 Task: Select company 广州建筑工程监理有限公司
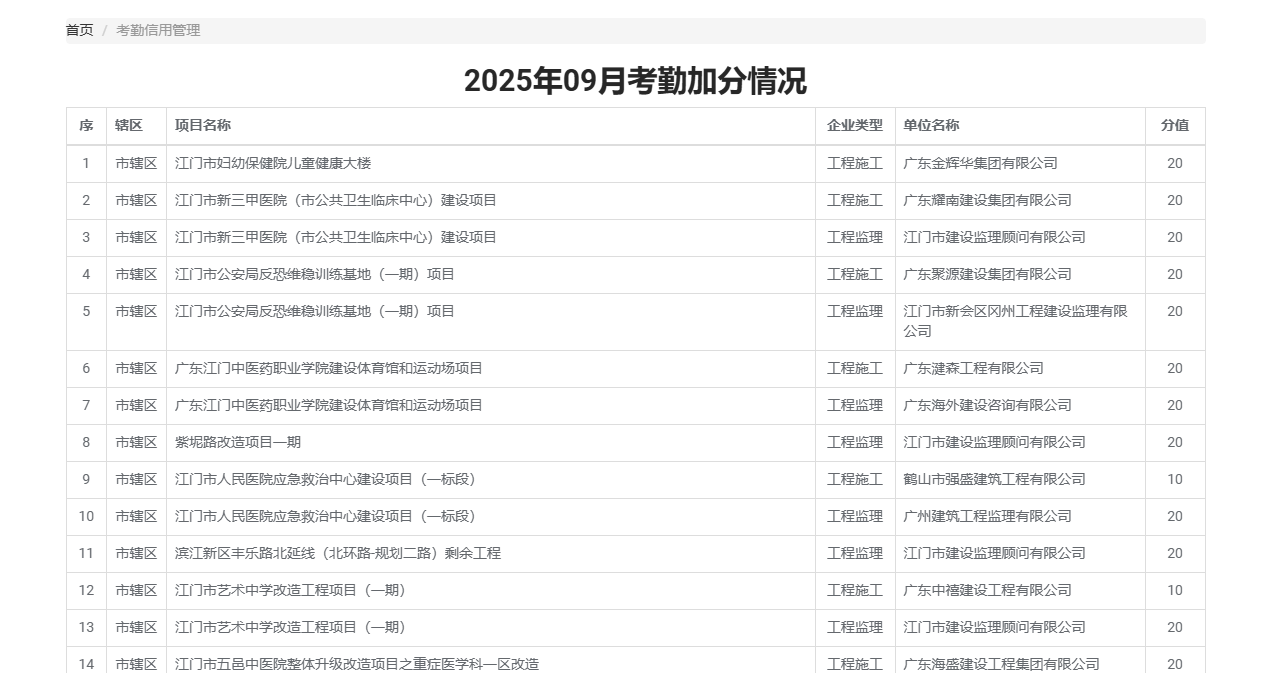click(987, 517)
